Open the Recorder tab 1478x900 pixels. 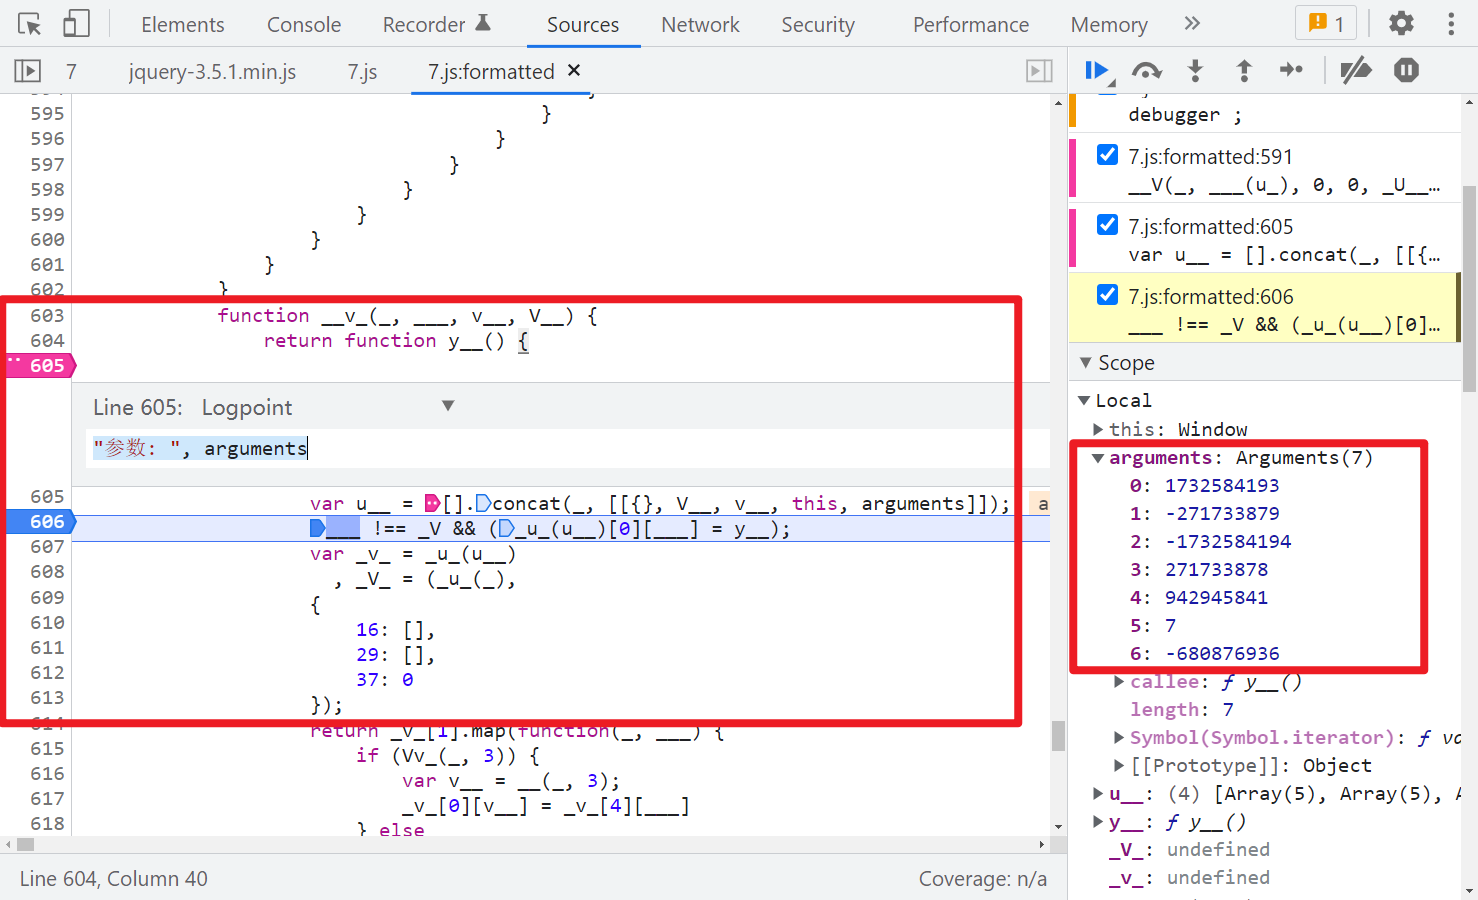coord(436,25)
